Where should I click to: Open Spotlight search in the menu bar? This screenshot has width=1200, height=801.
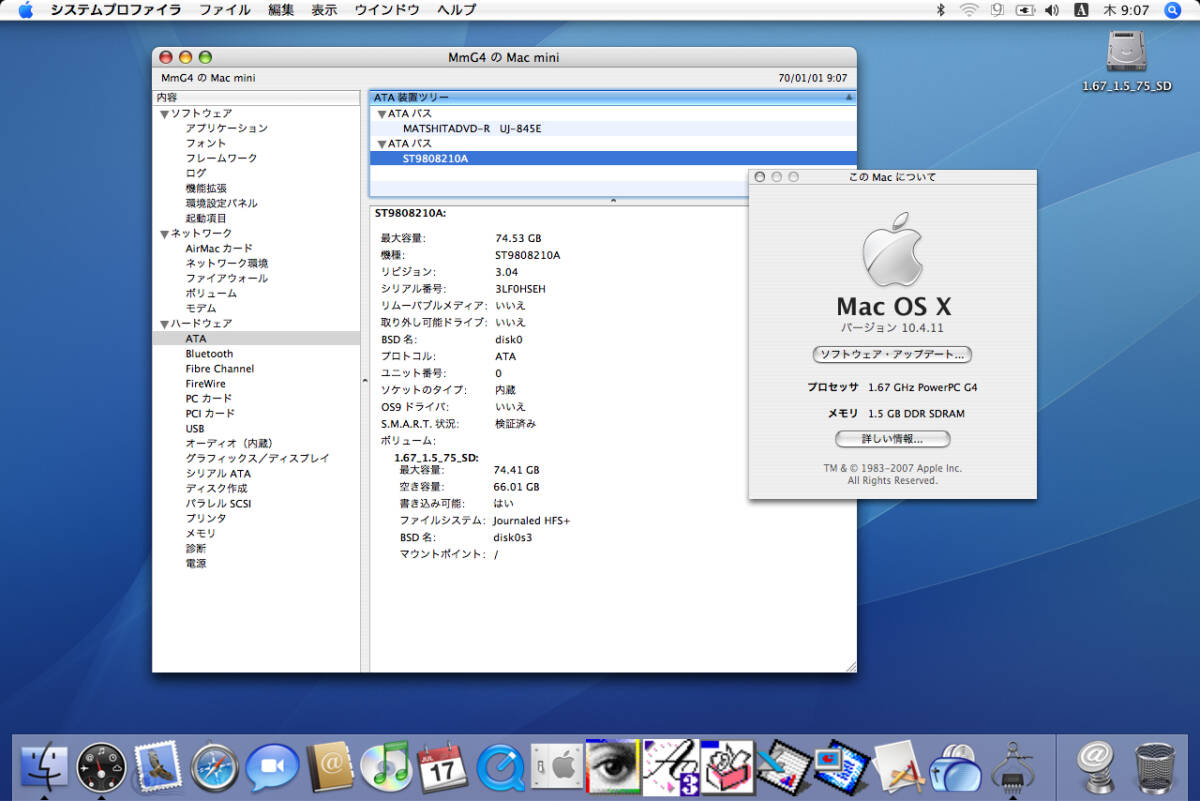1173,10
